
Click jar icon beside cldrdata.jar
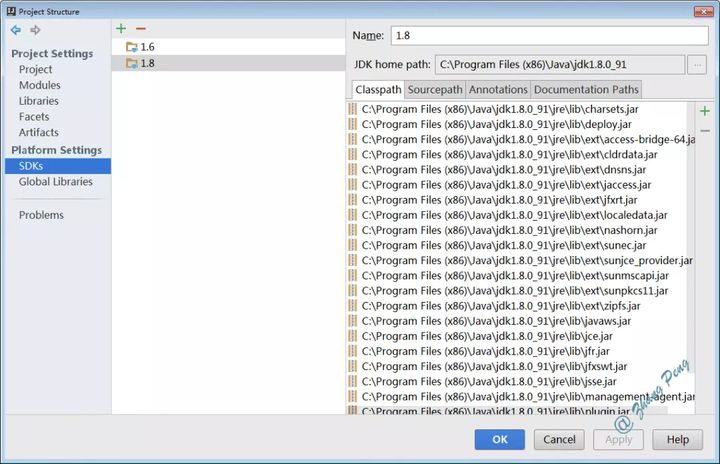click(x=353, y=154)
